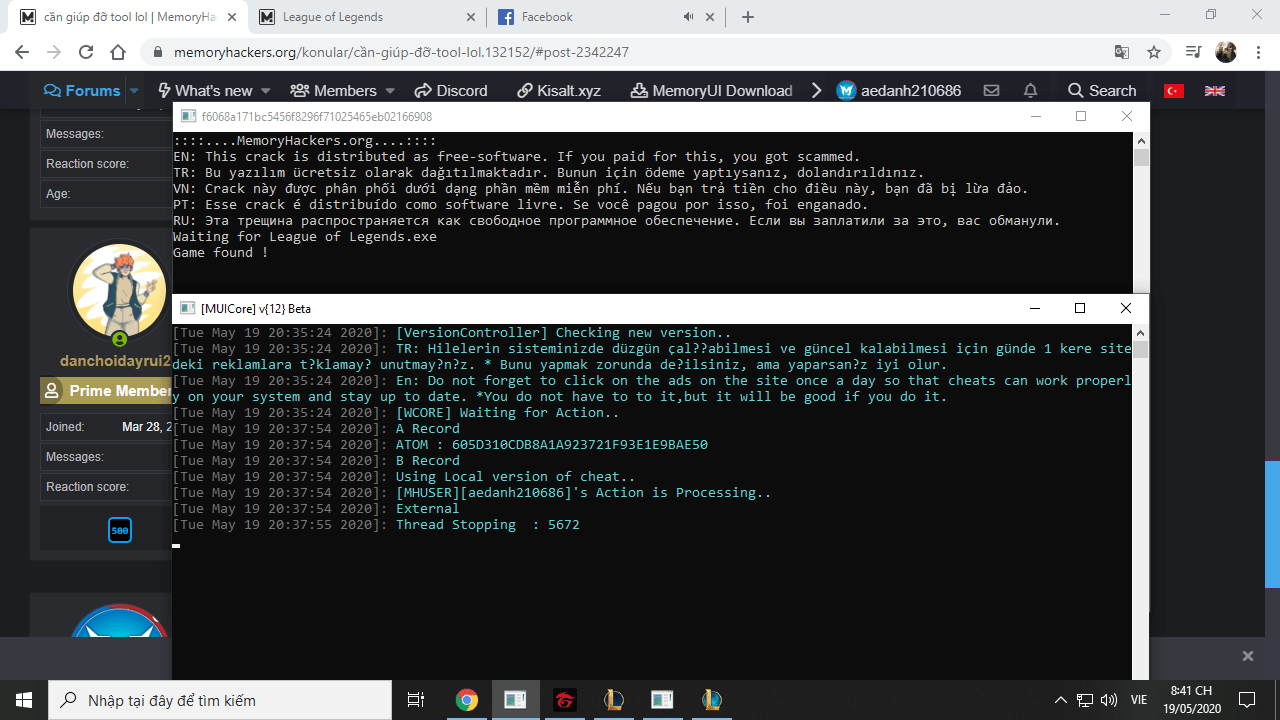Open Chrome media controls icon
1280x720 pixels.
click(x=1193, y=52)
